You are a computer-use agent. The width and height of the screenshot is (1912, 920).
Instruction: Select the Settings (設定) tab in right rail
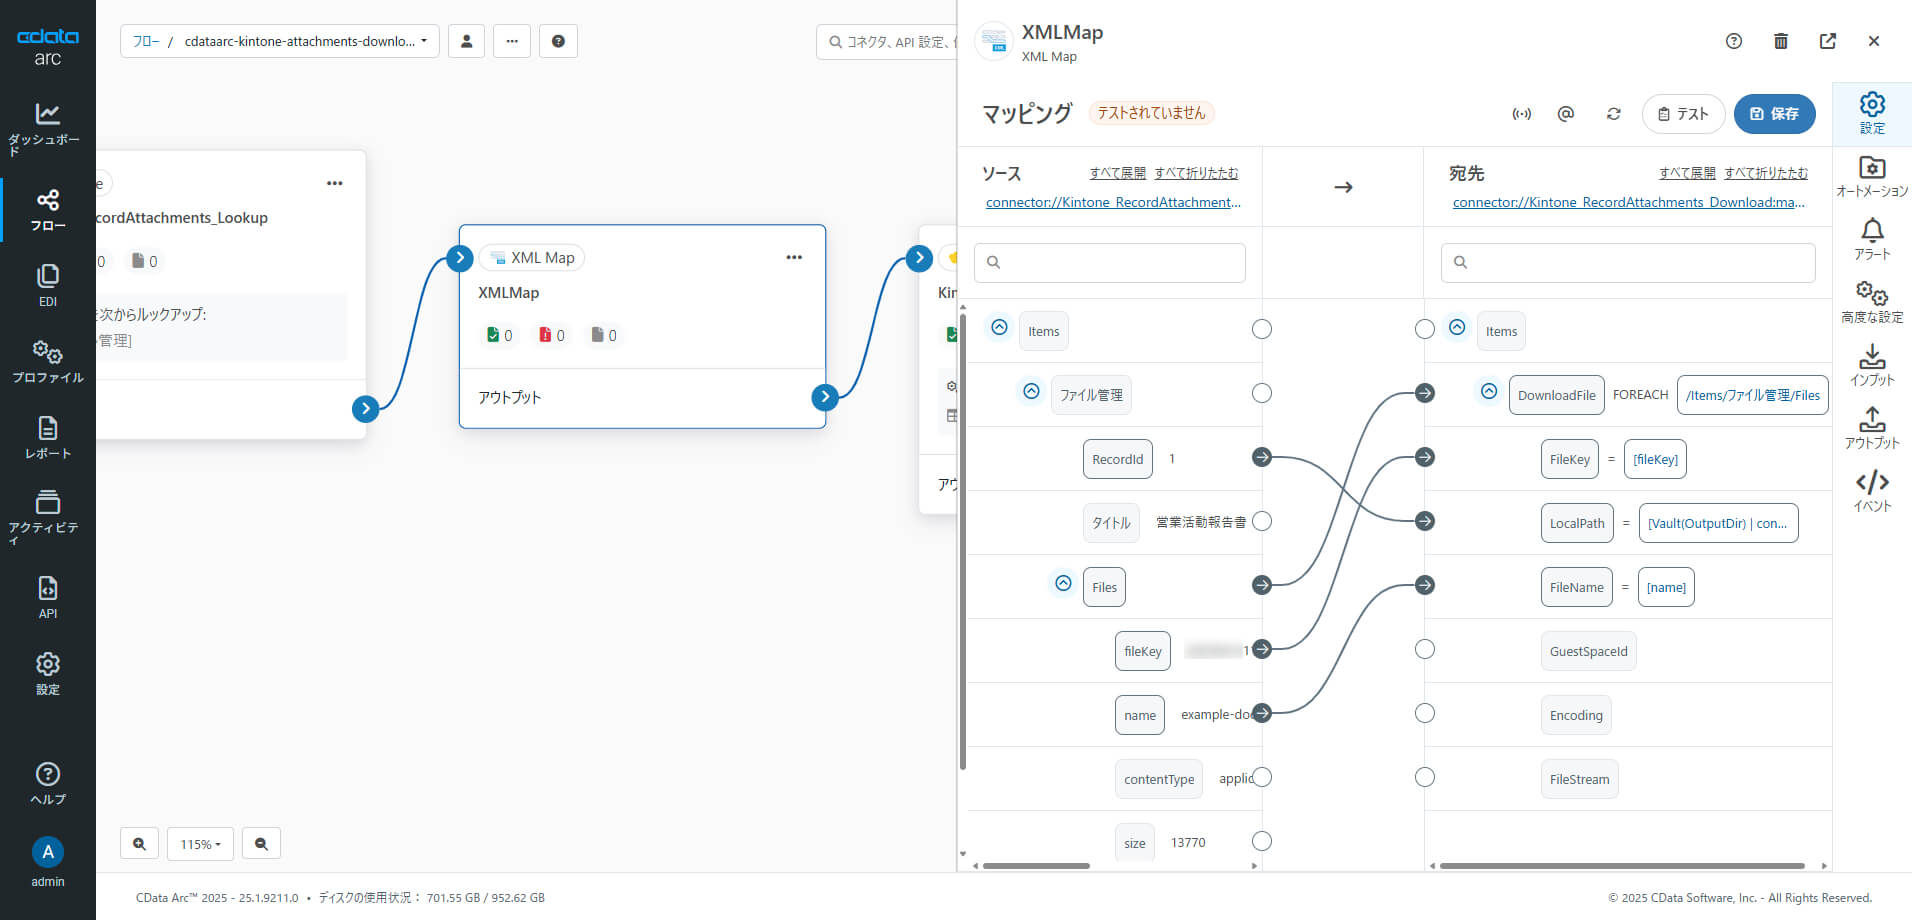coord(1872,114)
